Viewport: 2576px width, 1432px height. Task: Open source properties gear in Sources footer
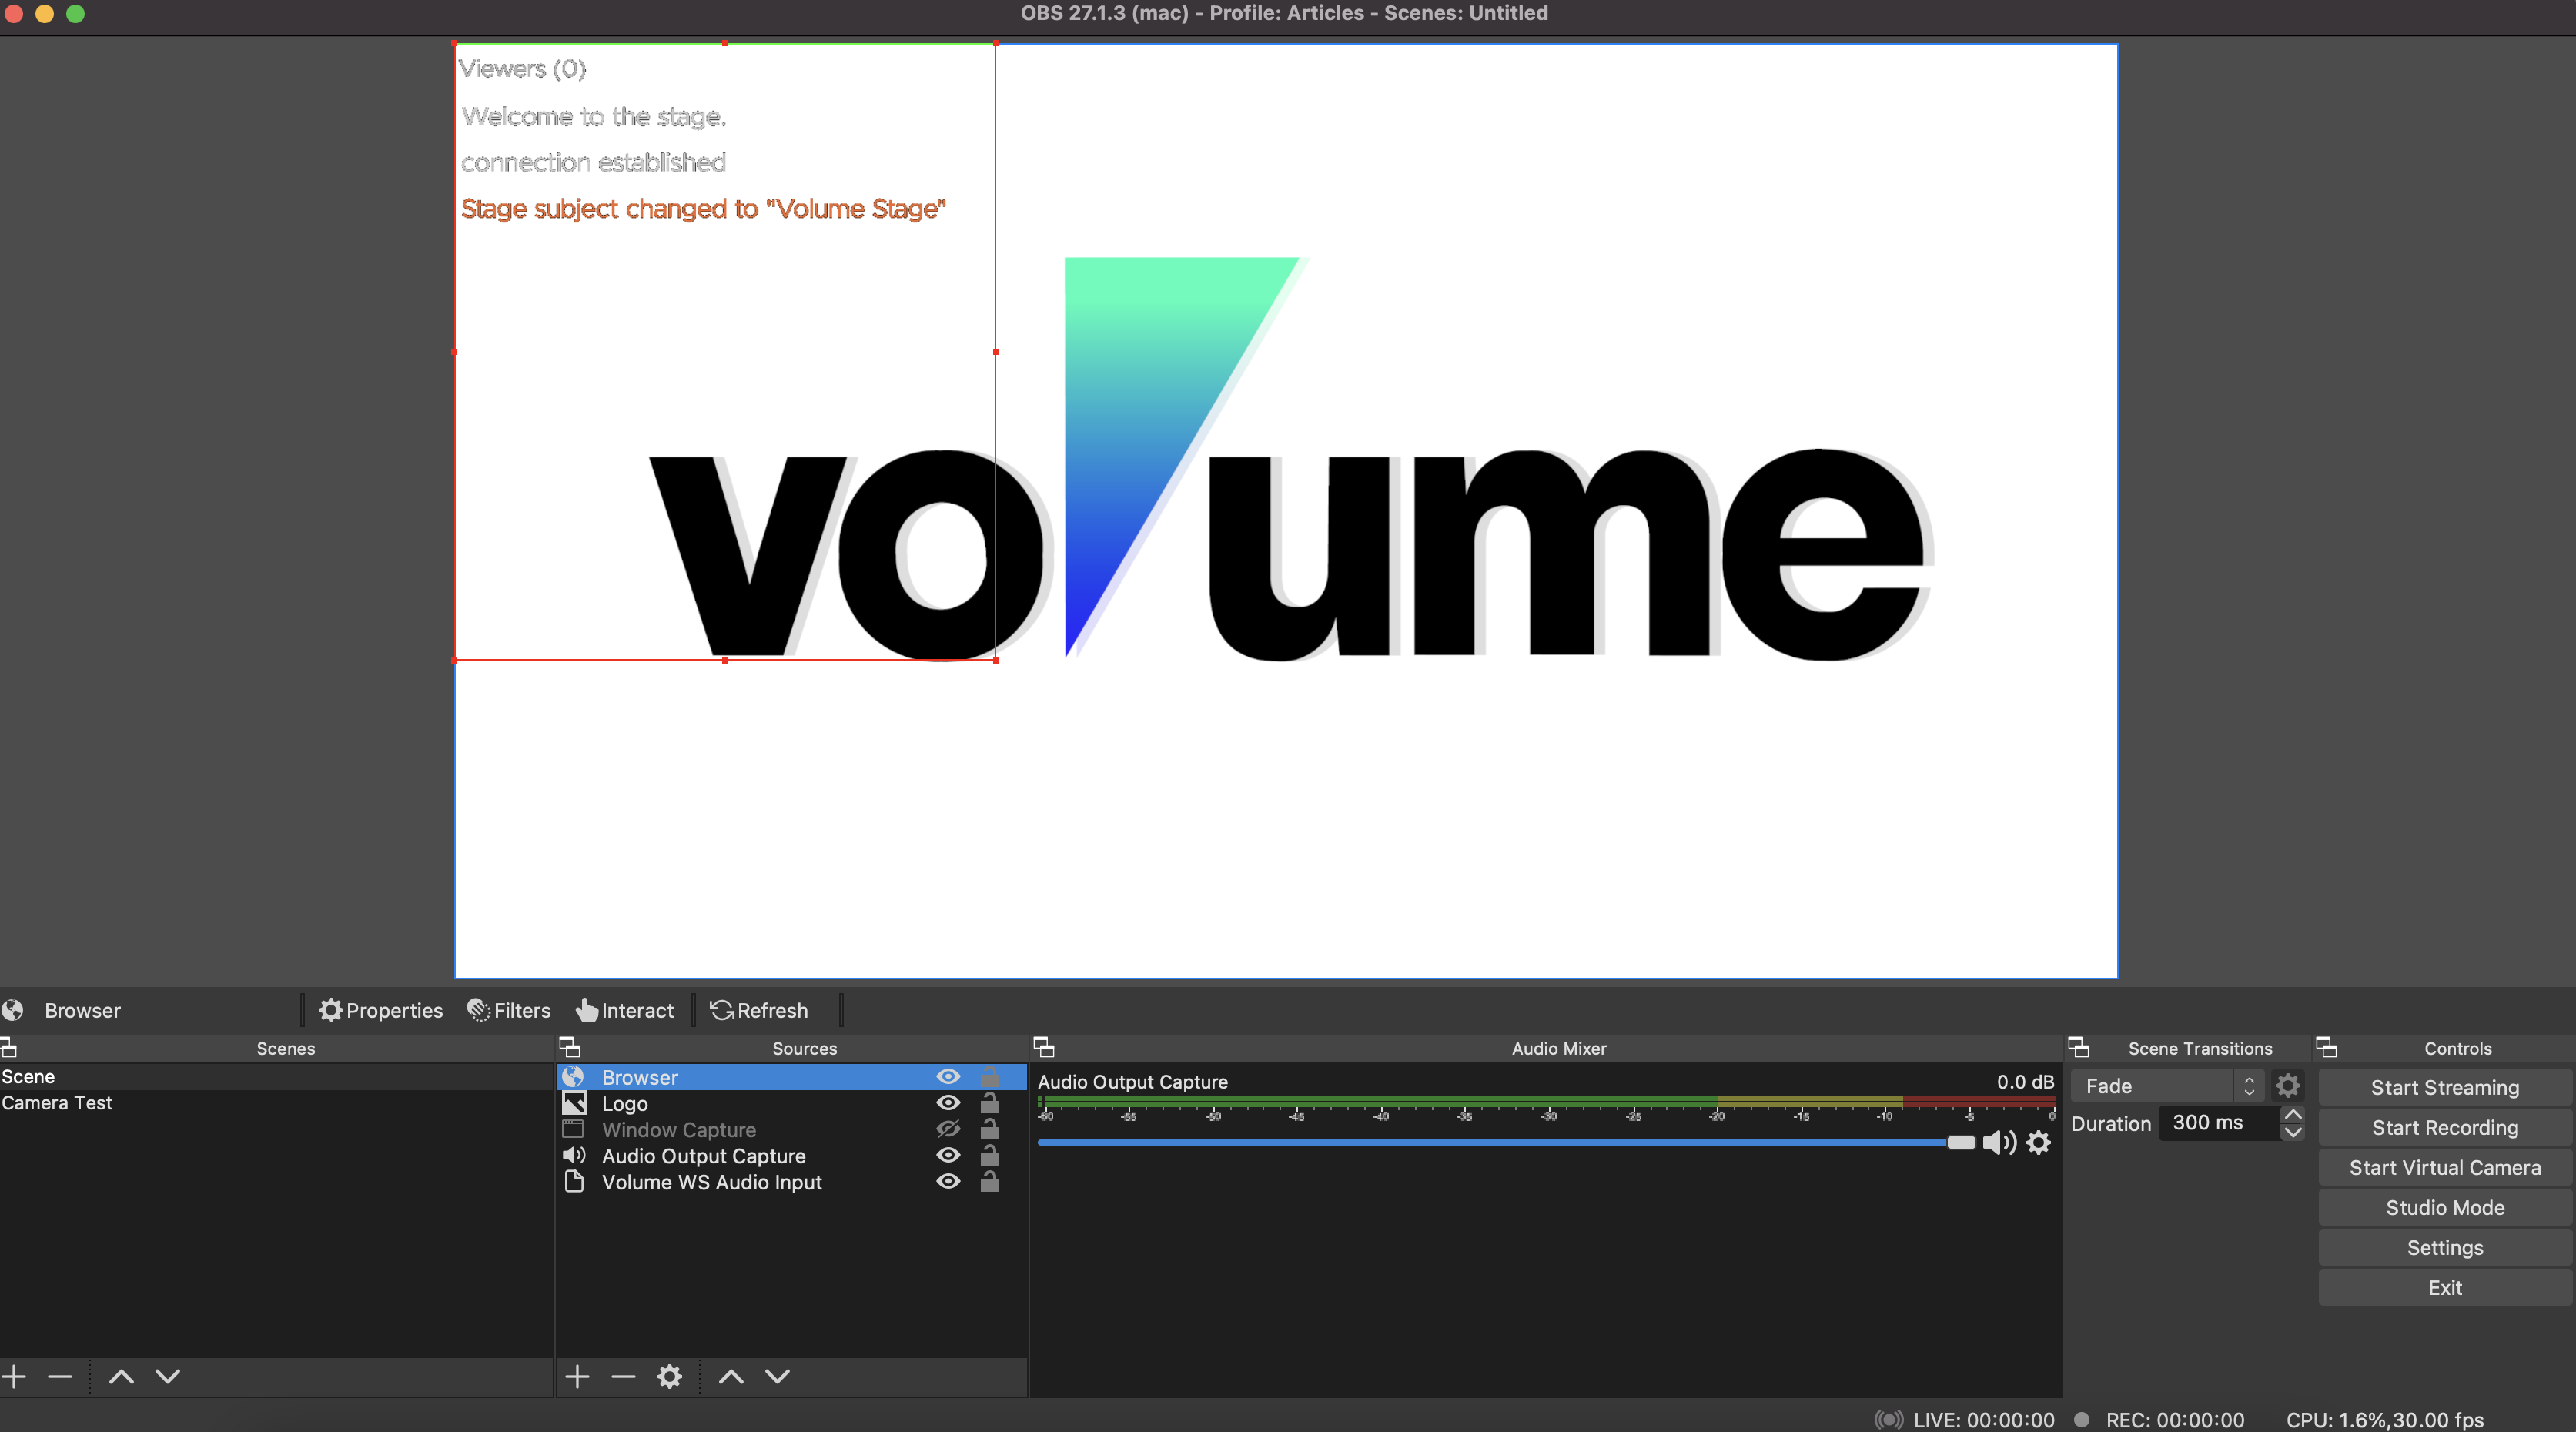coord(670,1376)
